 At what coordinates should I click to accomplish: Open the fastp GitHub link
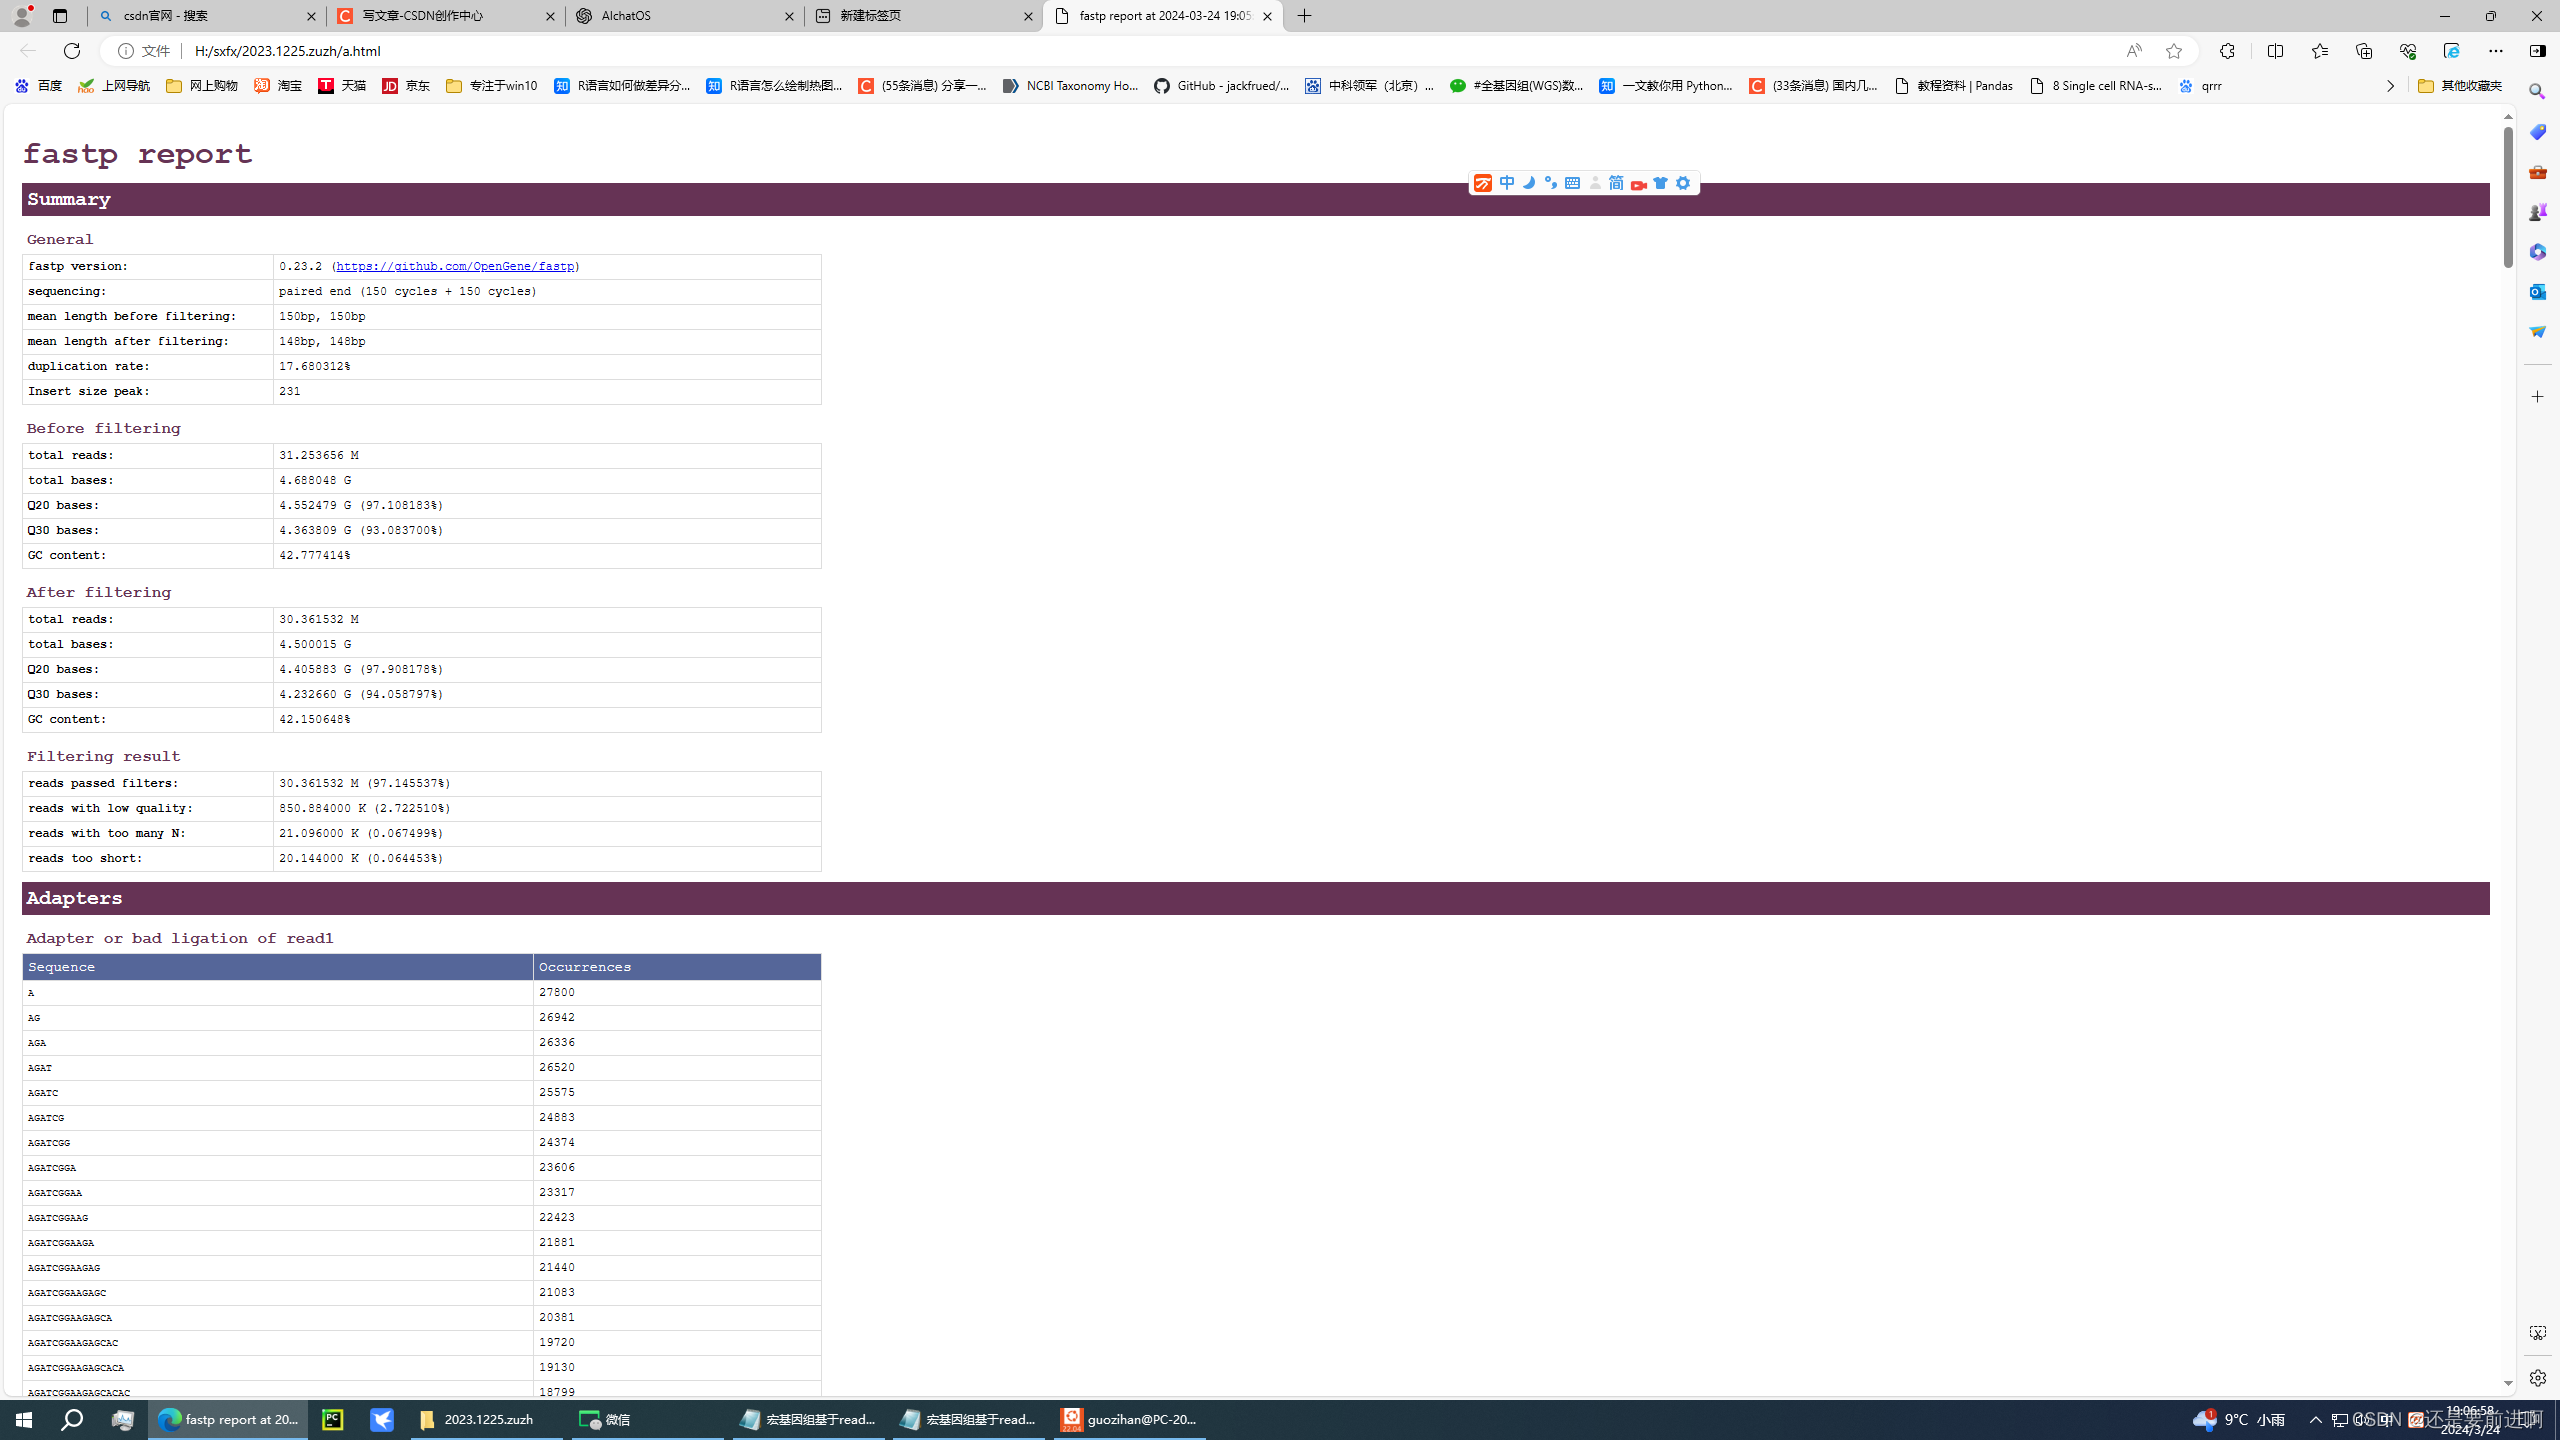pyautogui.click(x=456, y=266)
